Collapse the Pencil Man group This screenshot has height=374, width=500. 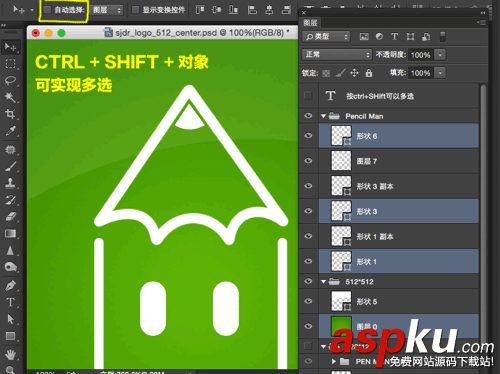323,116
